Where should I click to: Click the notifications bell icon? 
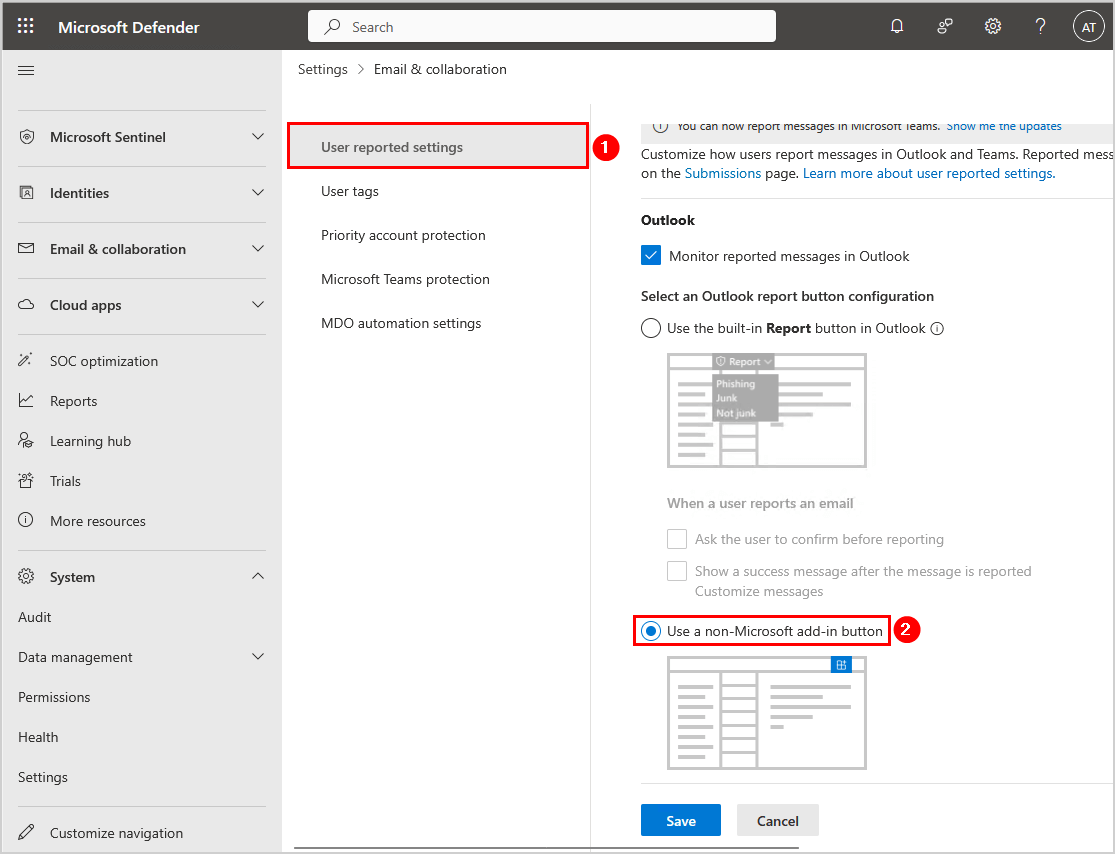click(897, 27)
